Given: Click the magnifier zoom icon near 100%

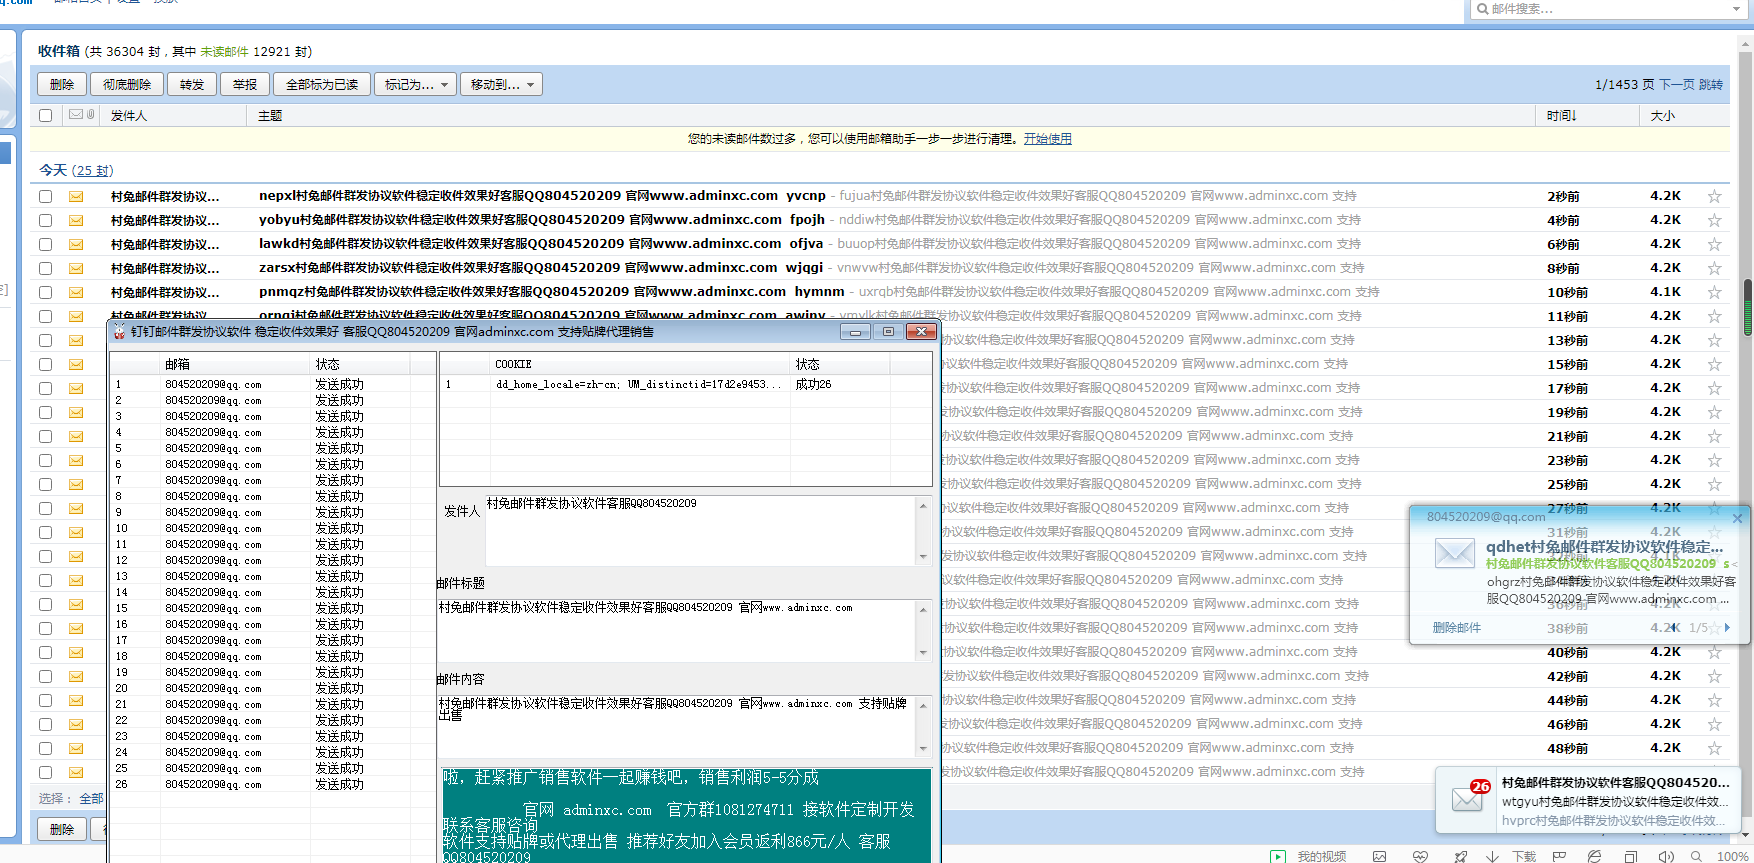Looking at the screenshot, I should pos(1696,856).
